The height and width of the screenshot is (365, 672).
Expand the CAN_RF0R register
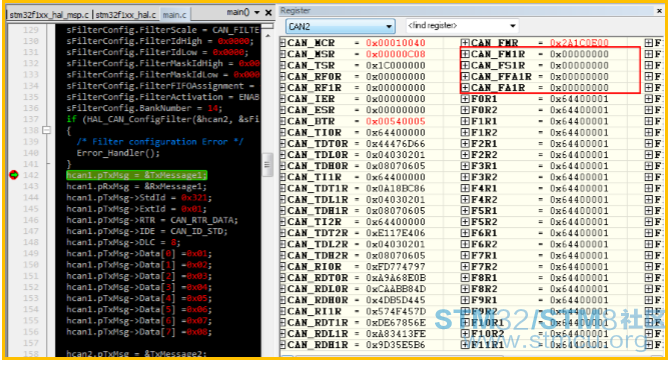[x=283, y=76]
